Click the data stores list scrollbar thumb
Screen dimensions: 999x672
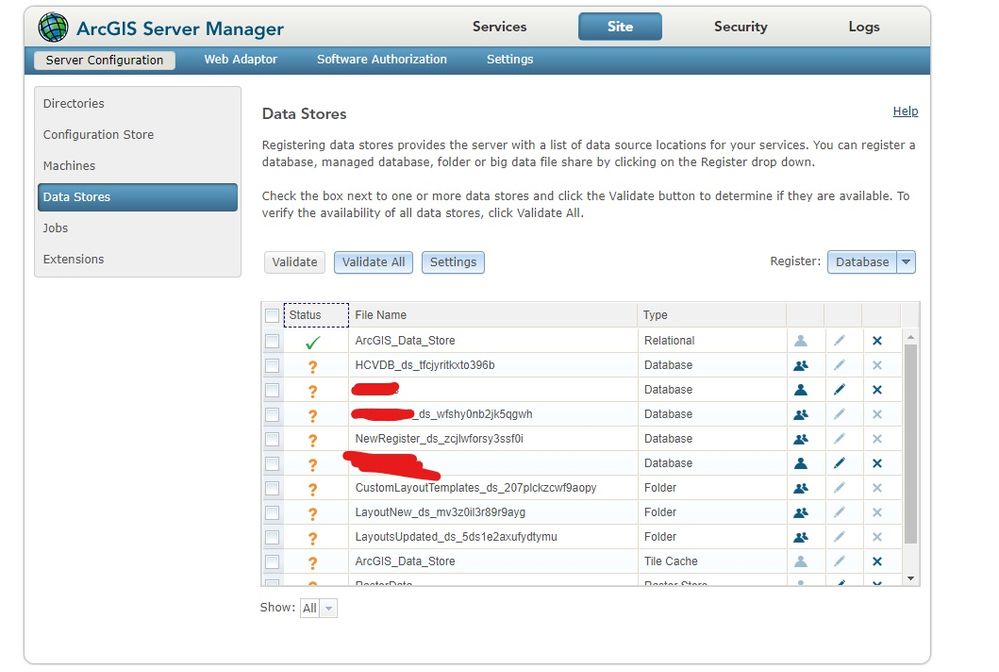[x=910, y=444]
